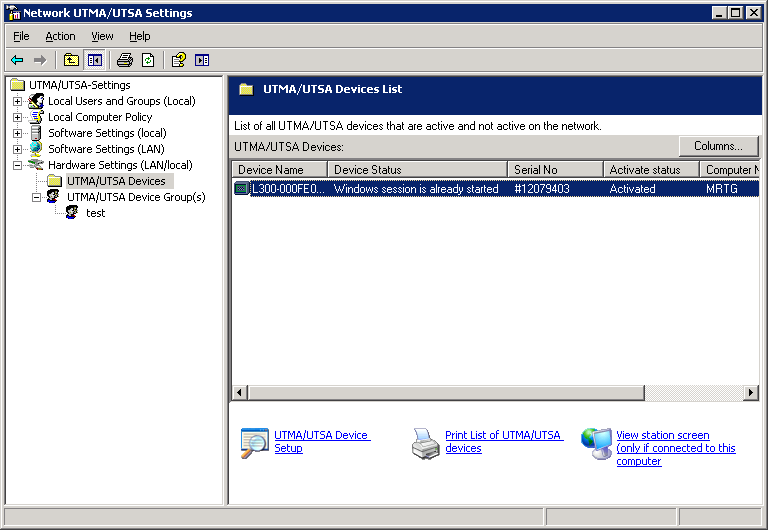Sort by Device Status column header

pos(417,169)
